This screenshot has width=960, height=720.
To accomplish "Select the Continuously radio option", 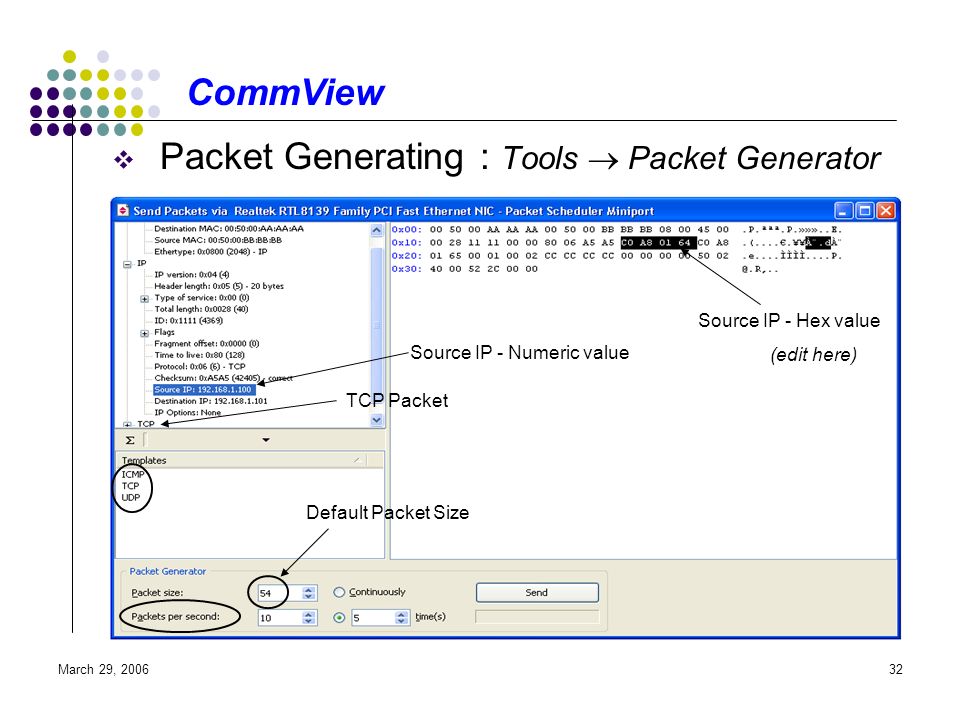I will [x=339, y=592].
